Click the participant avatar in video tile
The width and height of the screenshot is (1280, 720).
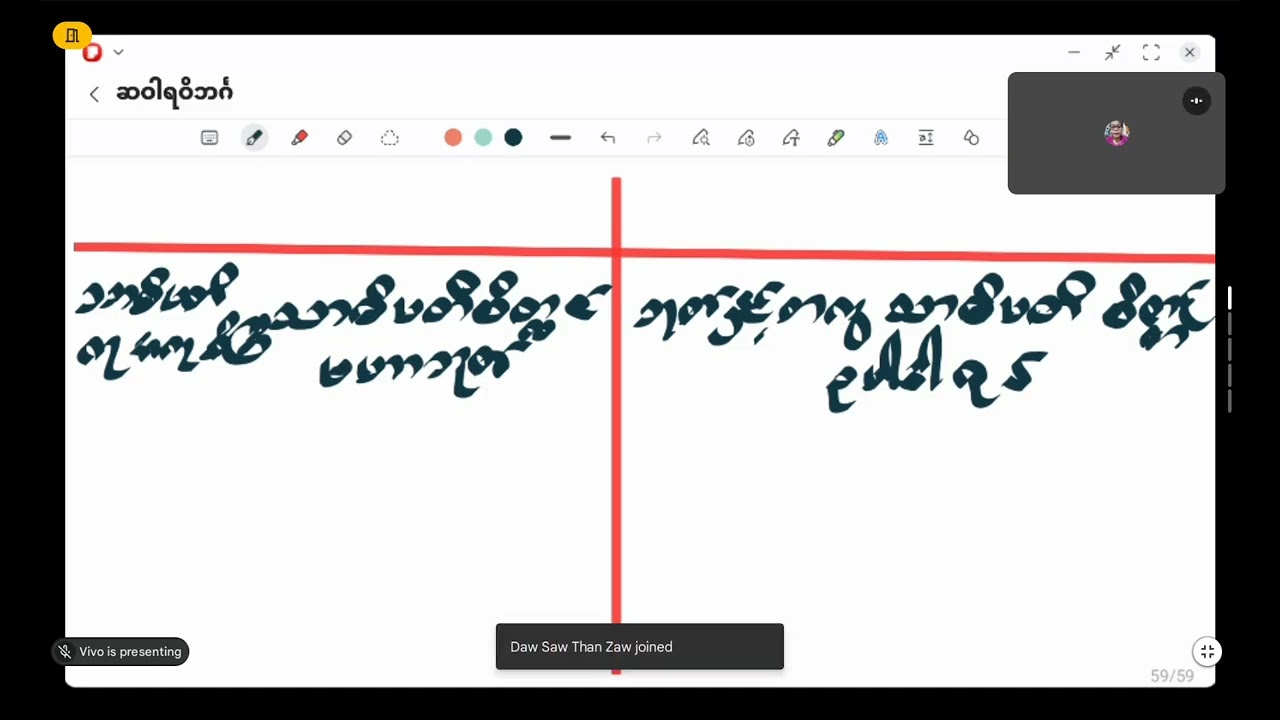click(x=1117, y=133)
